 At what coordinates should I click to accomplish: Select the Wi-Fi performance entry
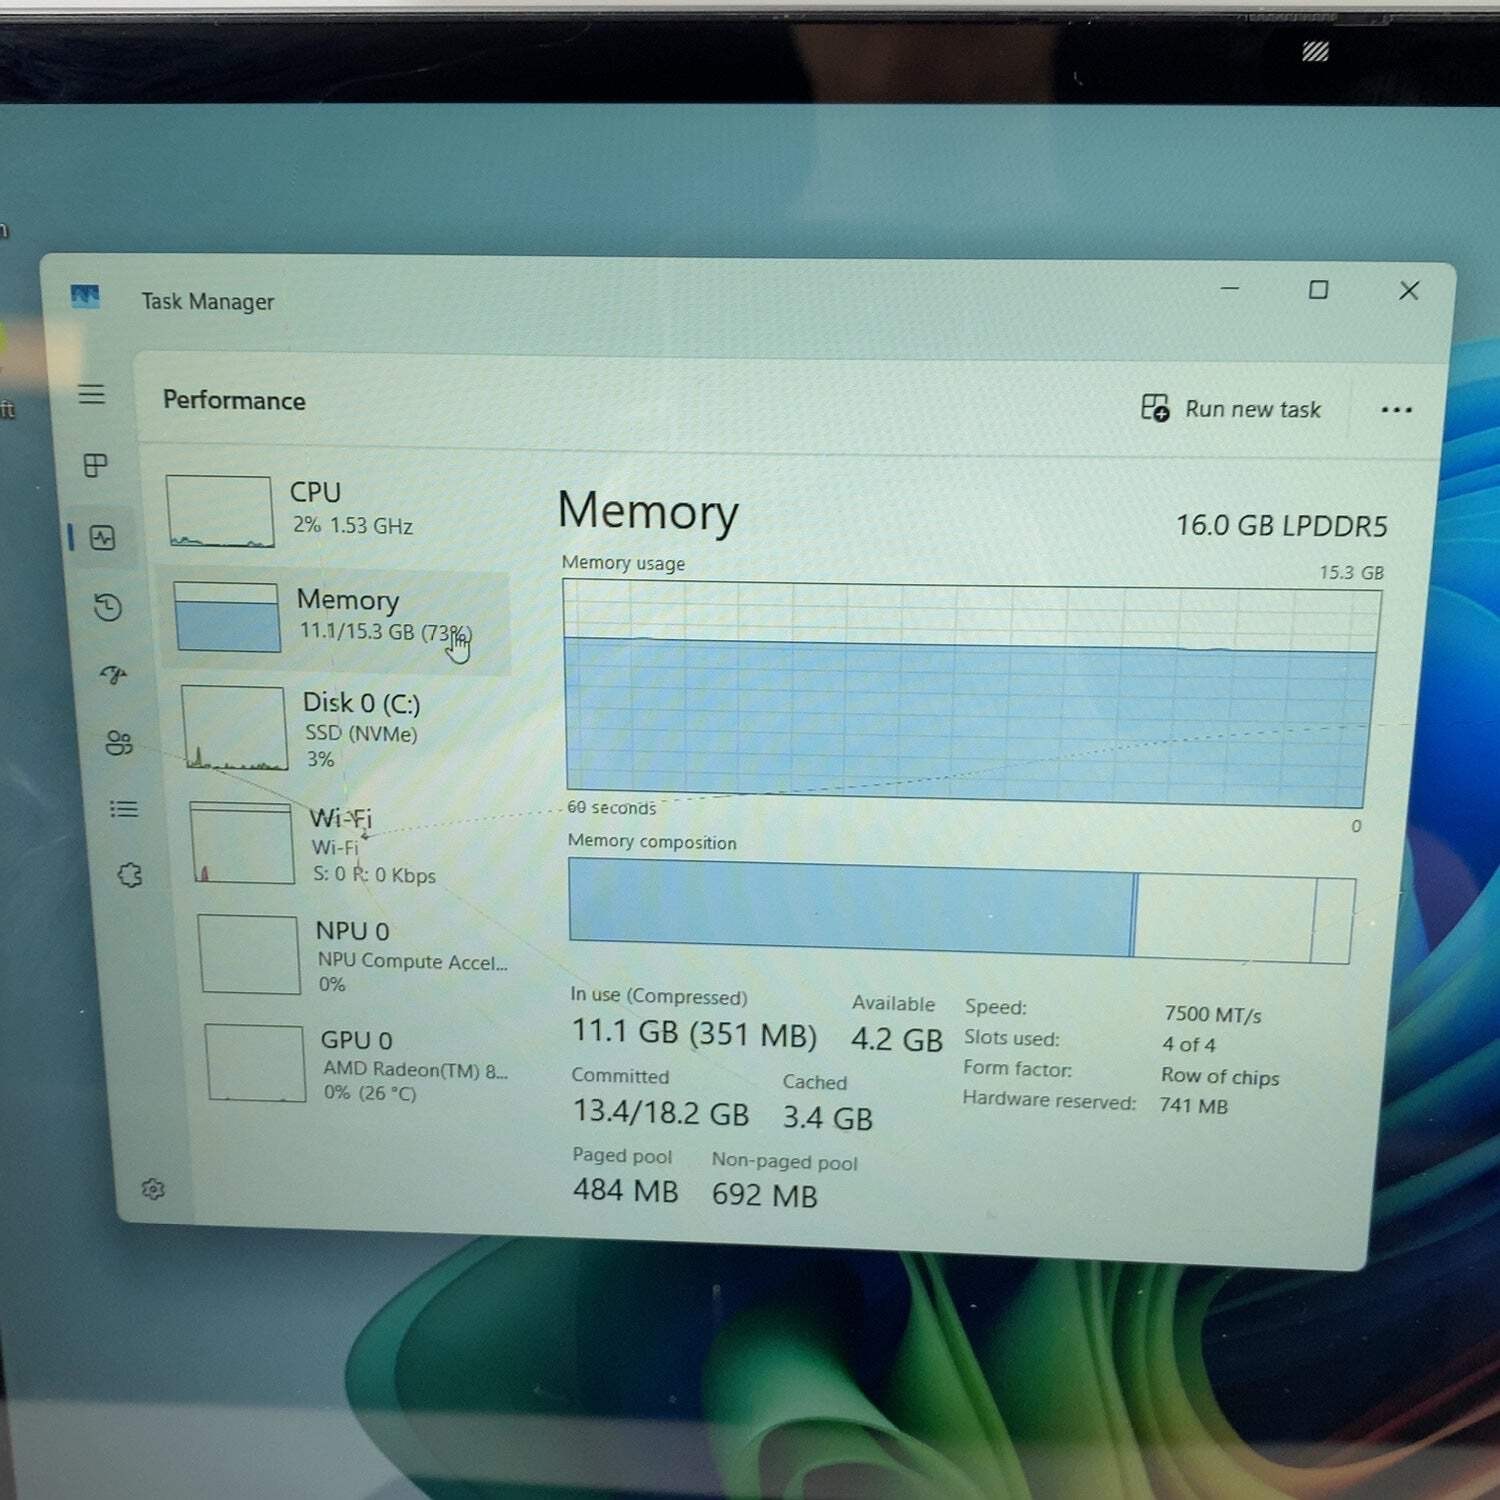tap(350, 845)
